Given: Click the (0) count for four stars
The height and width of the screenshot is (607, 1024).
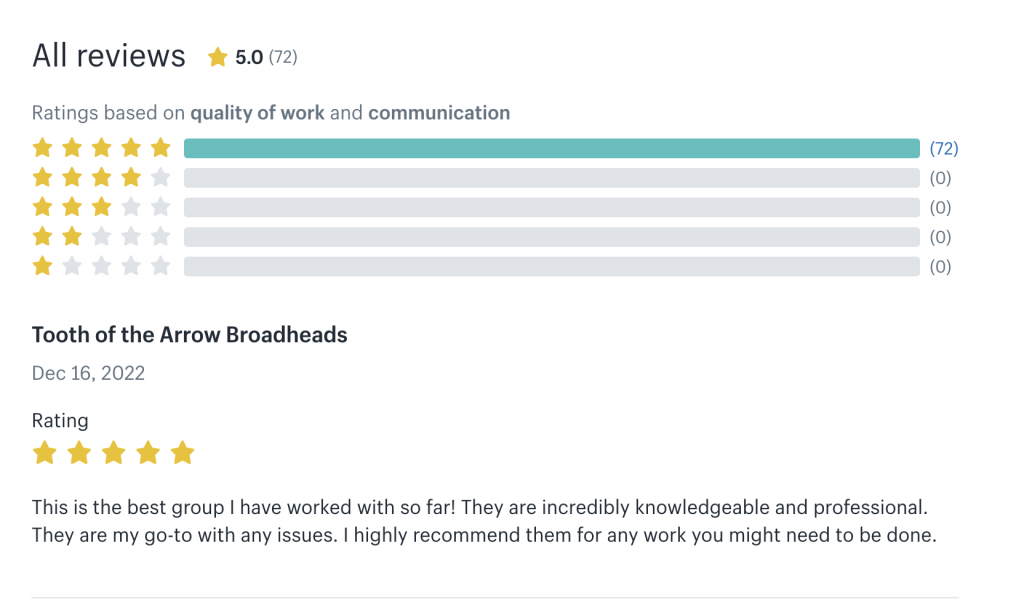Looking at the screenshot, I should 940,178.
